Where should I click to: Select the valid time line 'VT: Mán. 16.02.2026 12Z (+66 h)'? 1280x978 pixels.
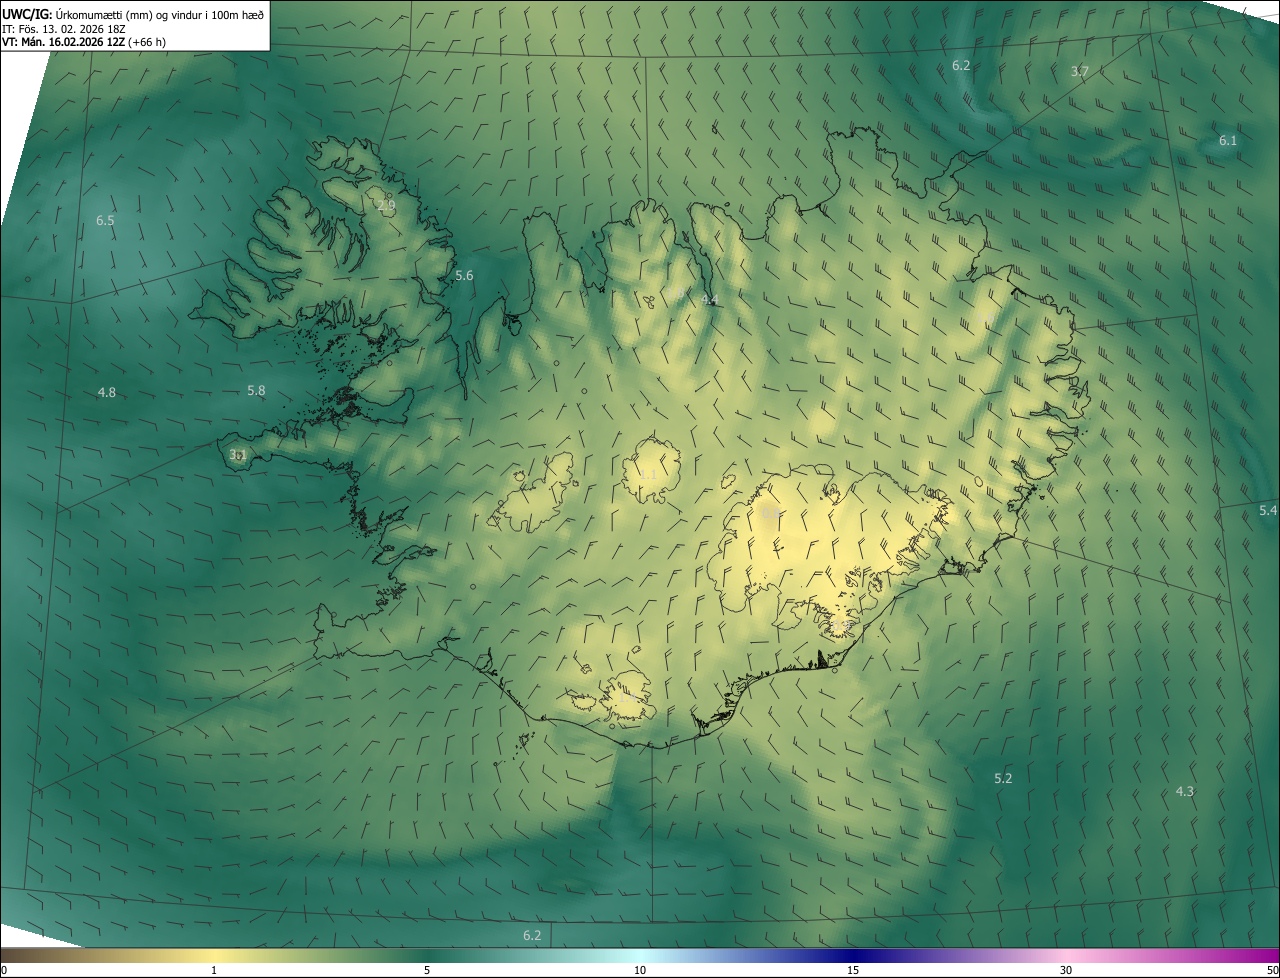pos(84,42)
